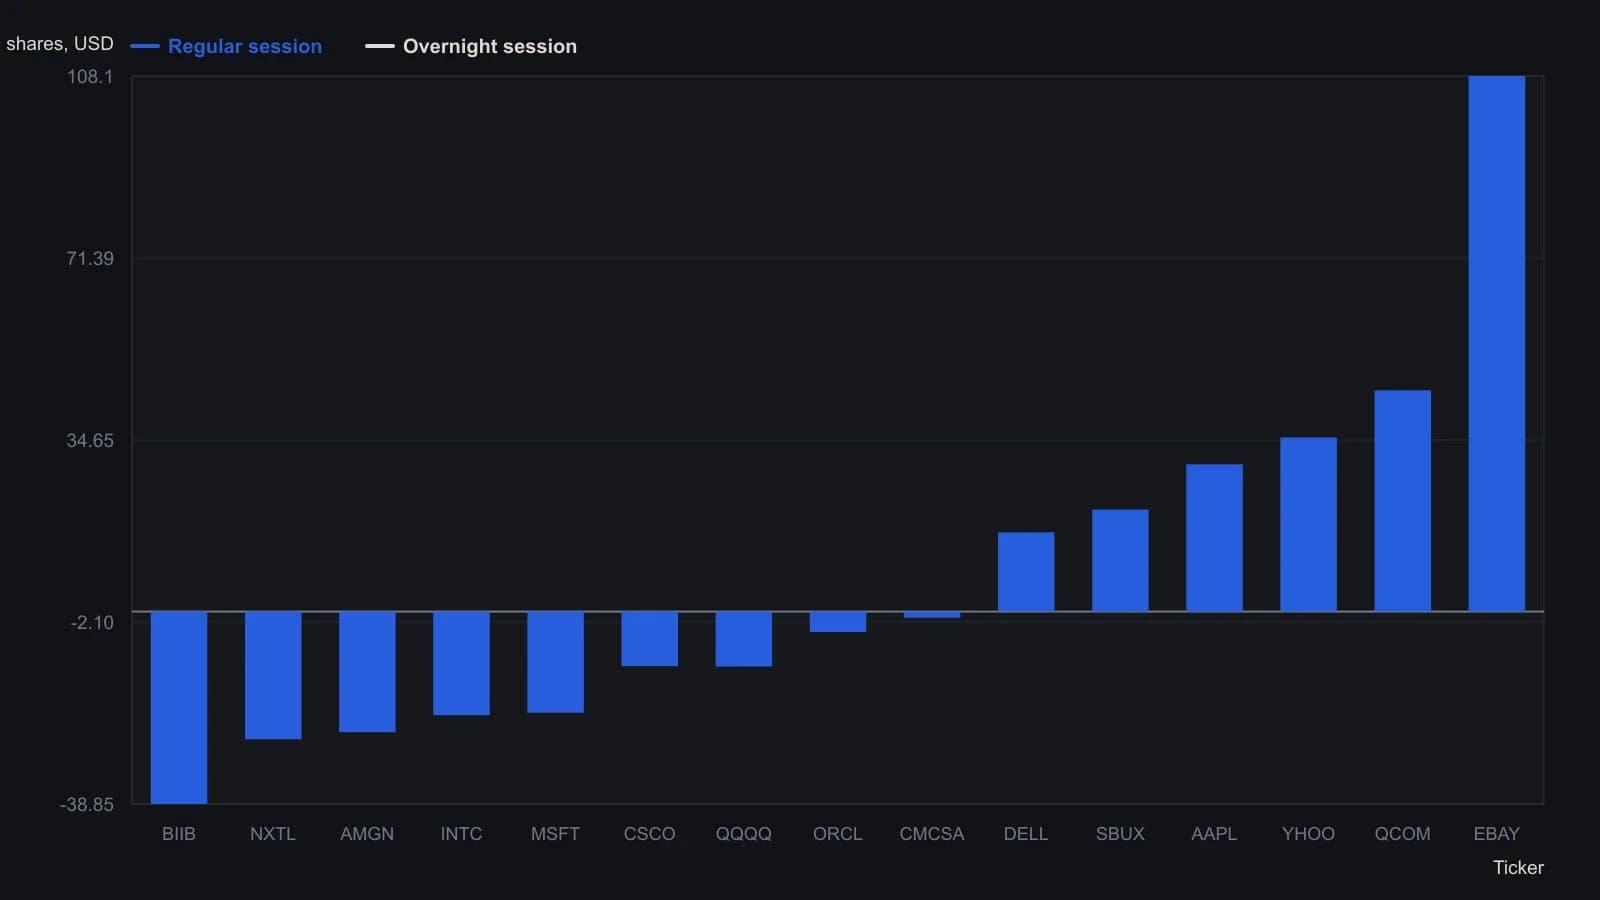The width and height of the screenshot is (1600, 900).
Task: Click the QQQQ bar
Action: pos(744,638)
